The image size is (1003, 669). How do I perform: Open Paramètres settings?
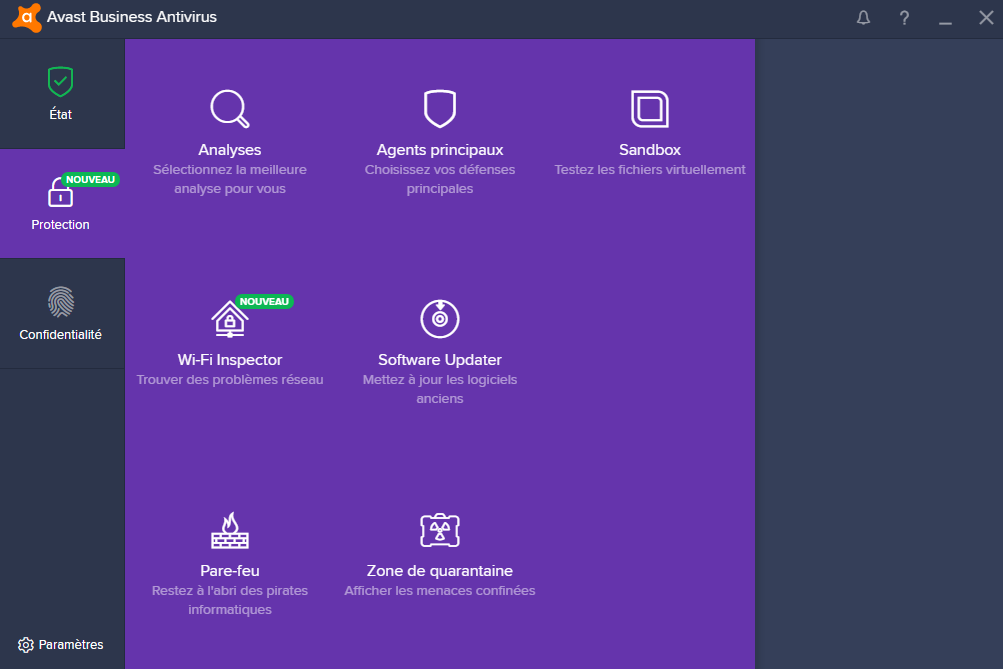click(x=61, y=645)
